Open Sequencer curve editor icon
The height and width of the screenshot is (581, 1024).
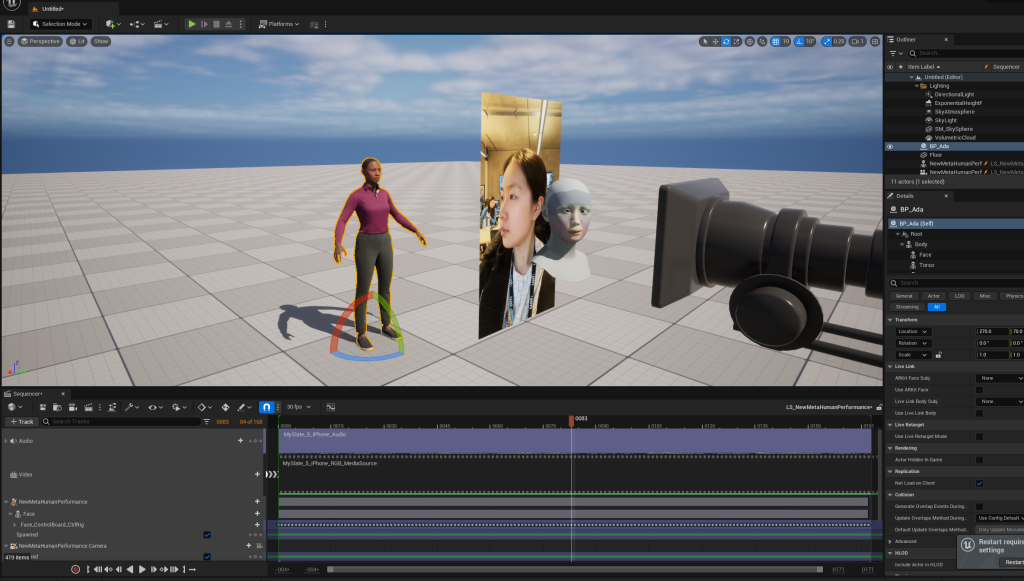click(330, 407)
